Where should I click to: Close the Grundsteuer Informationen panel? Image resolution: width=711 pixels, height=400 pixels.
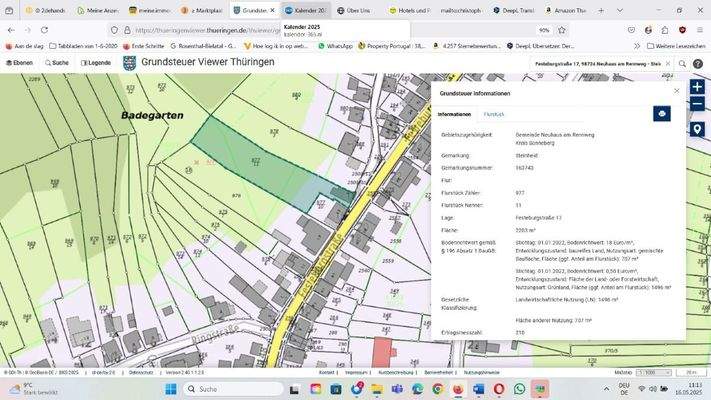[676, 91]
